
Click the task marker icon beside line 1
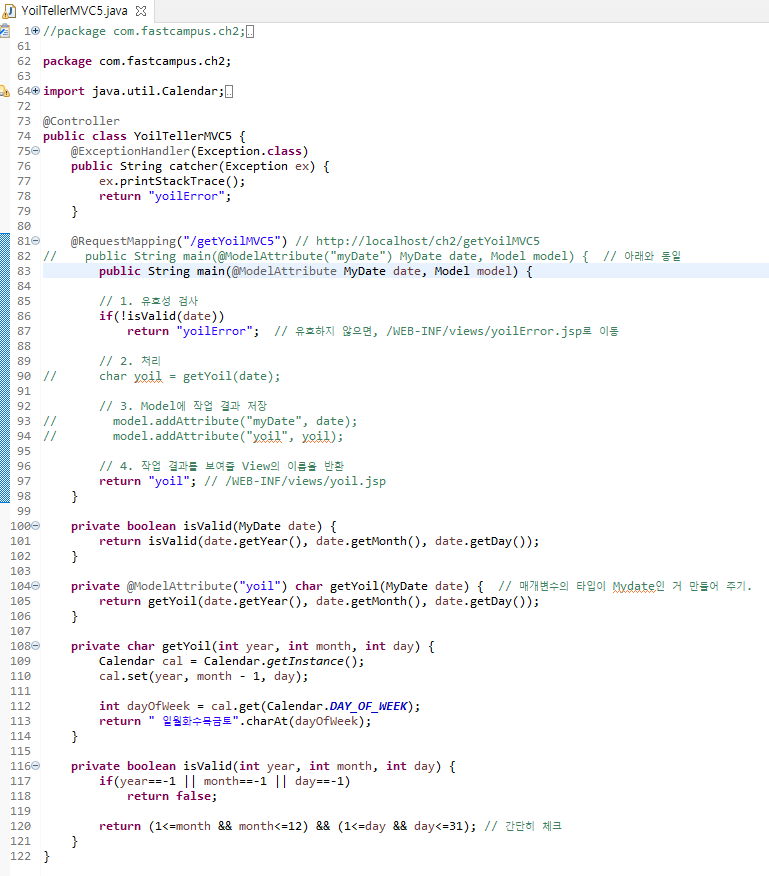(4, 31)
